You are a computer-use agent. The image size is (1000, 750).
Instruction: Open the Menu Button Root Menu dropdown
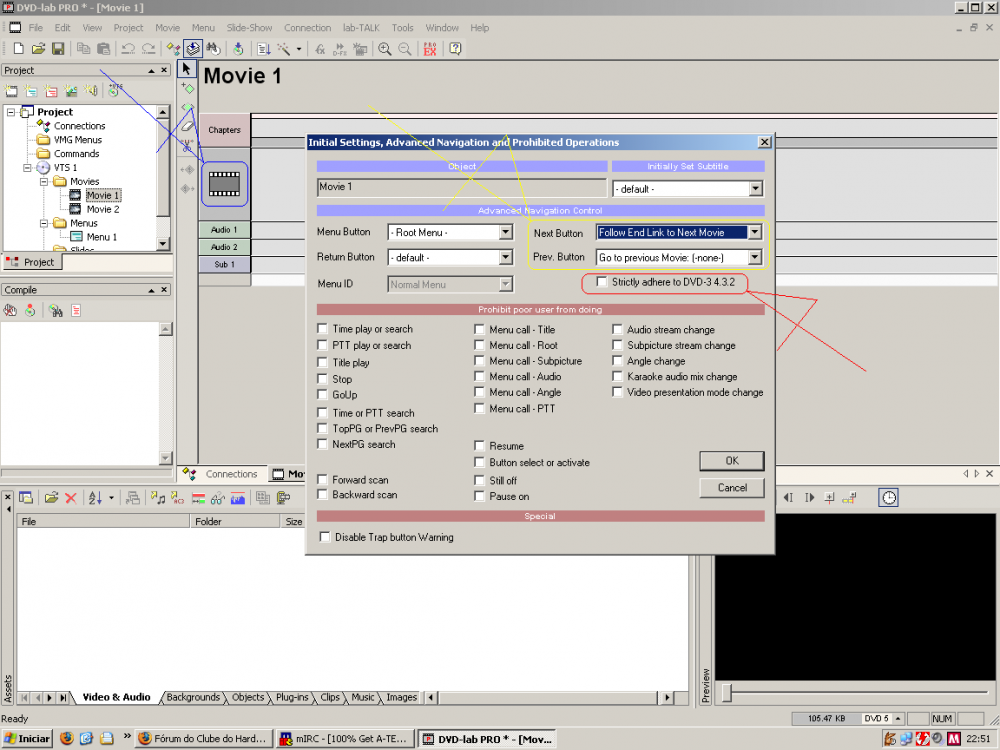click(504, 233)
